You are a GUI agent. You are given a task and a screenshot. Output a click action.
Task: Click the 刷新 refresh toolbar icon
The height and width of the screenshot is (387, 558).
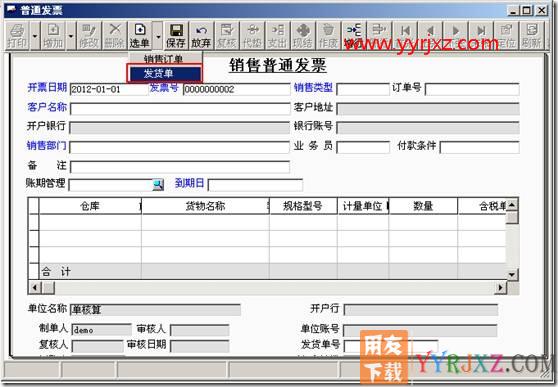(532, 35)
